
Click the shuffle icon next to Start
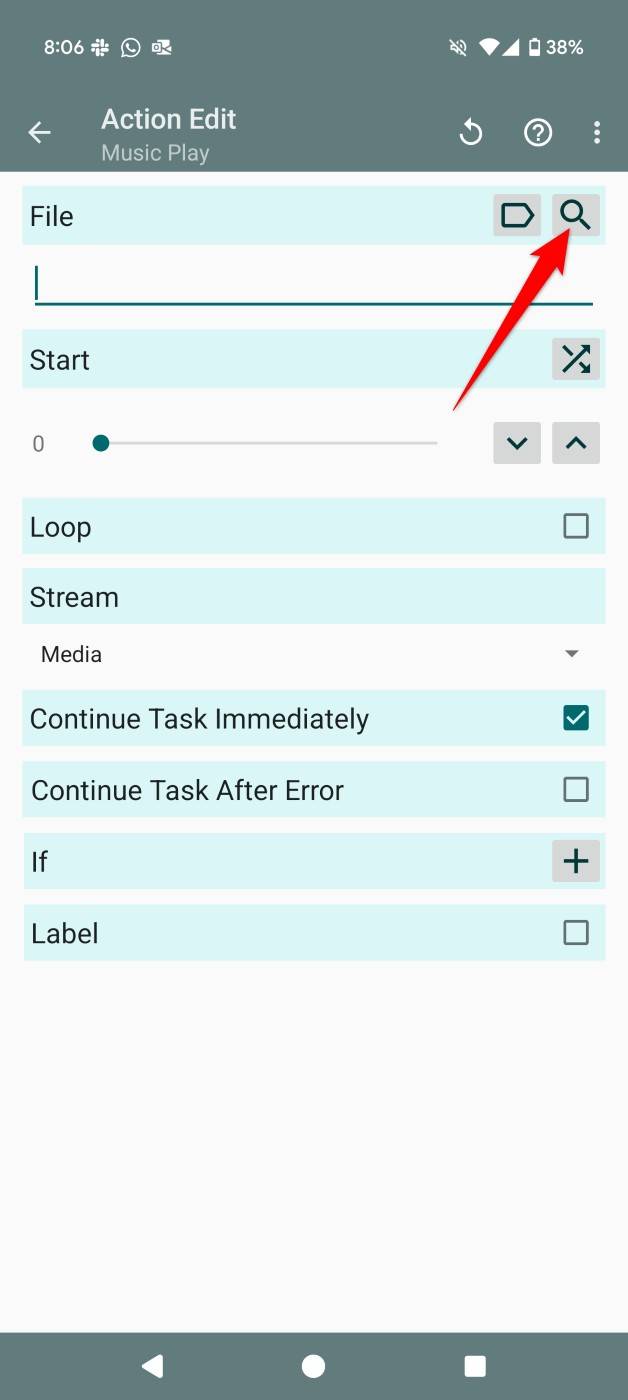pos(576,359)
